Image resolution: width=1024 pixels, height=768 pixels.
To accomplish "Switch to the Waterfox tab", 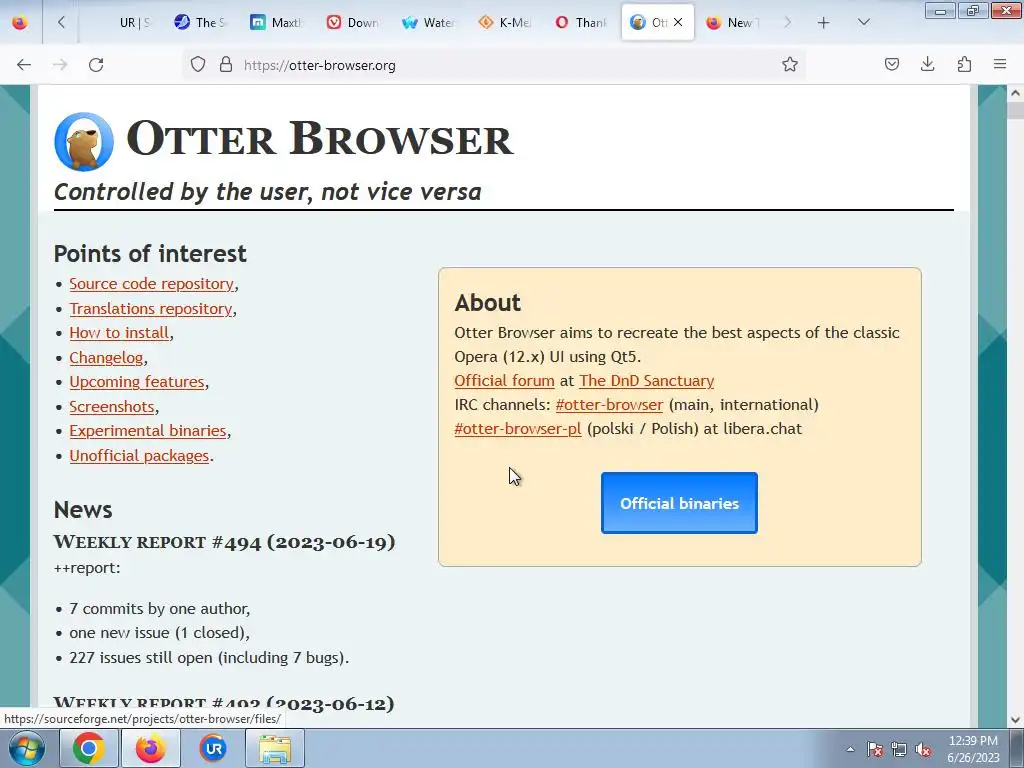I will pyautogui.click(x=428, y=22).
